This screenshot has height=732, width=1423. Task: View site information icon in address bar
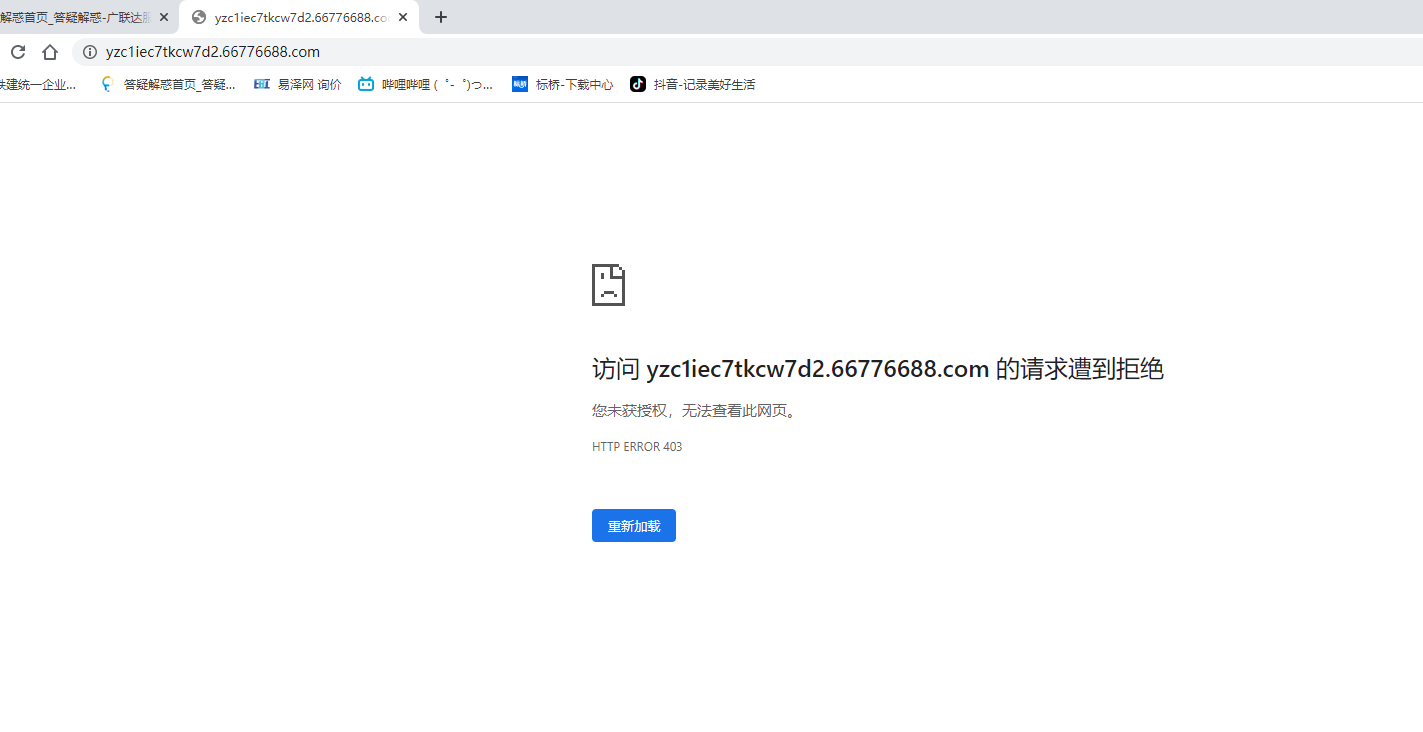[x=90, y=52]
